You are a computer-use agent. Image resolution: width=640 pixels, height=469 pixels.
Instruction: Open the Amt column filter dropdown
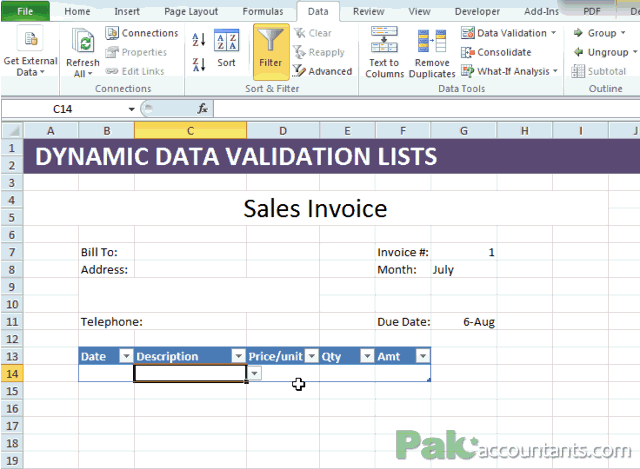point(423,356)
